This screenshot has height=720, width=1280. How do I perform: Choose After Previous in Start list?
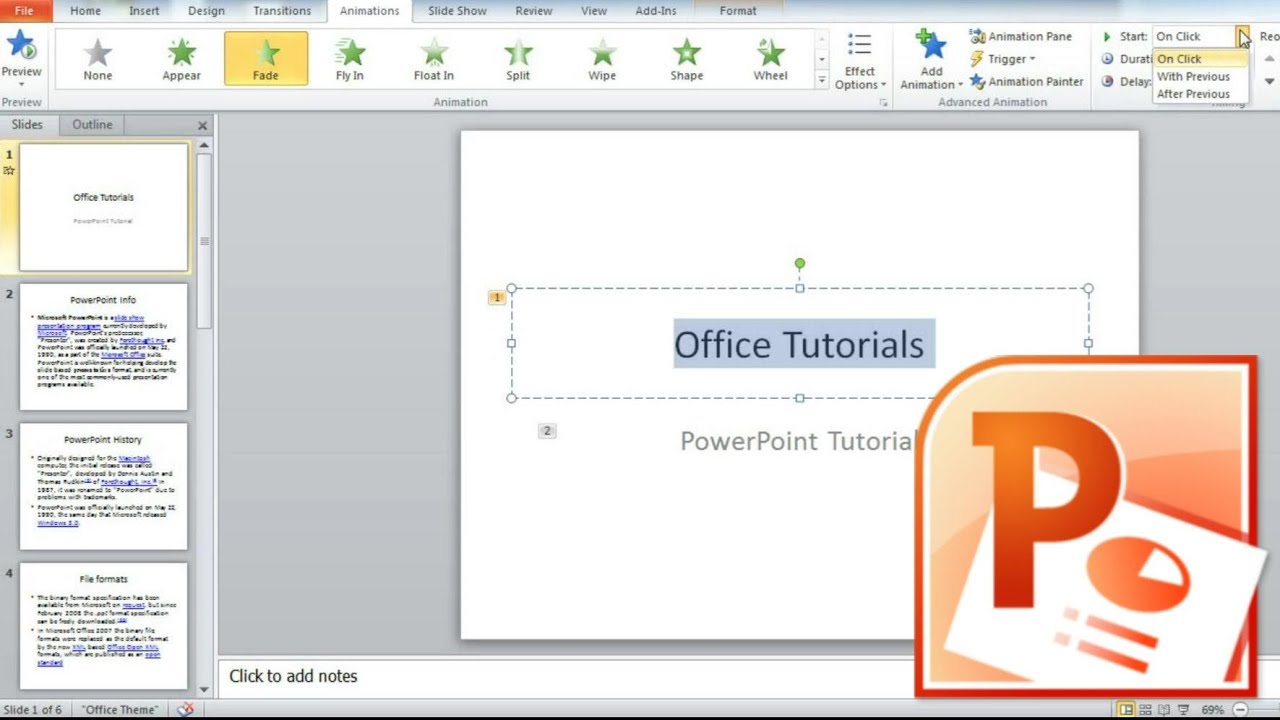(1200, 94)
